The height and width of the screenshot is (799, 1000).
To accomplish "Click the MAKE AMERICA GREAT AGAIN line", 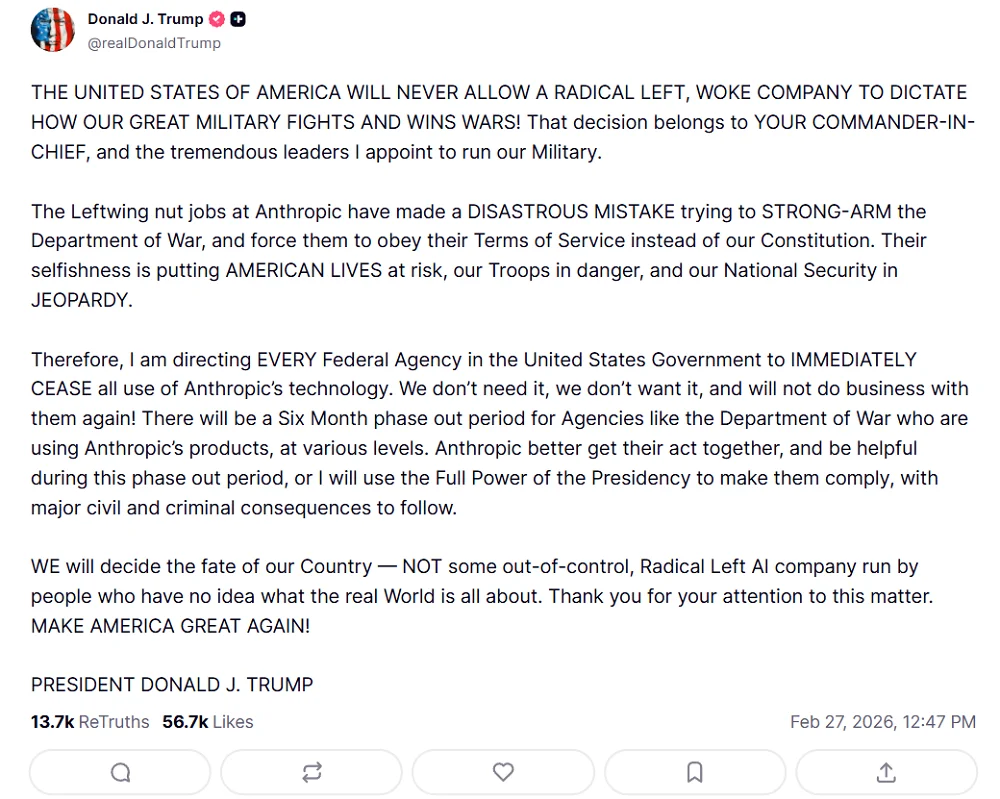I will point(170,626).
